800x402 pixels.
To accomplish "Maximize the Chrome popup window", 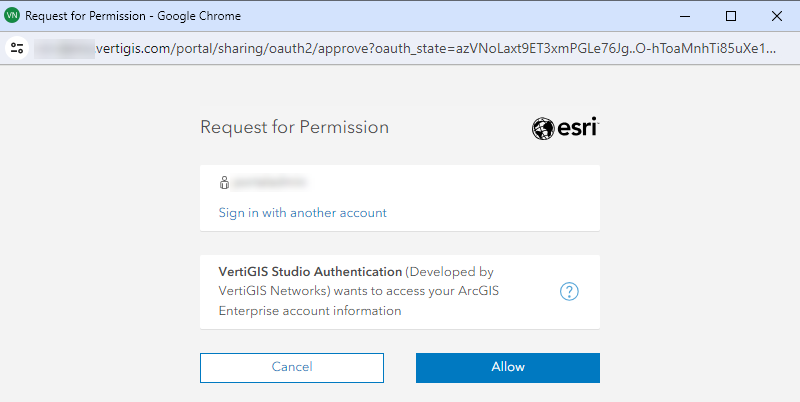I will 731,16.
